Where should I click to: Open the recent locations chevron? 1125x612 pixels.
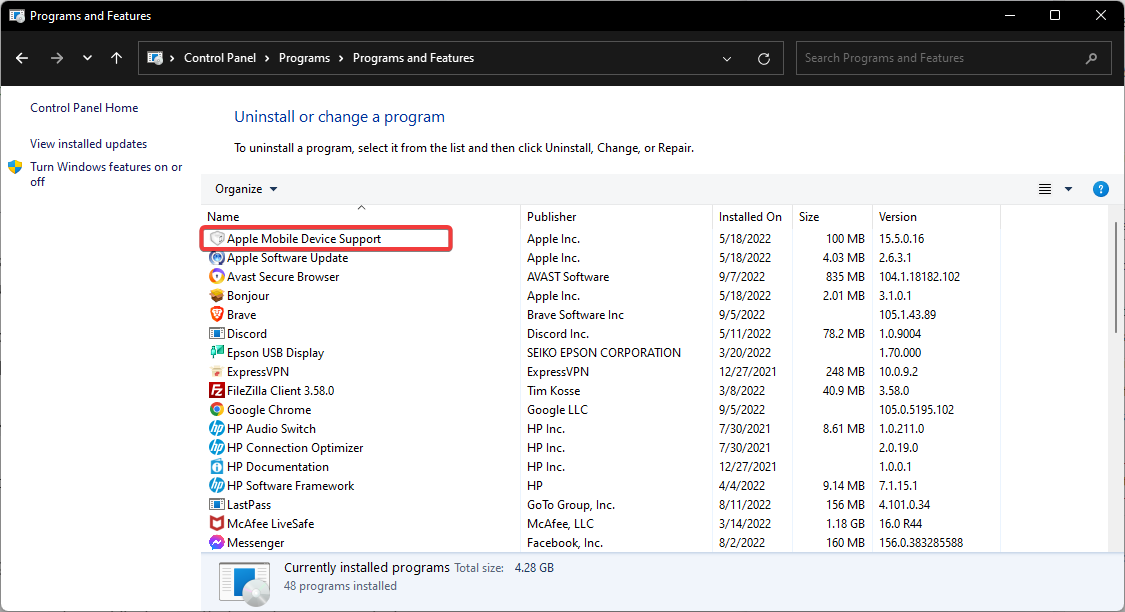tap(87, 58)
